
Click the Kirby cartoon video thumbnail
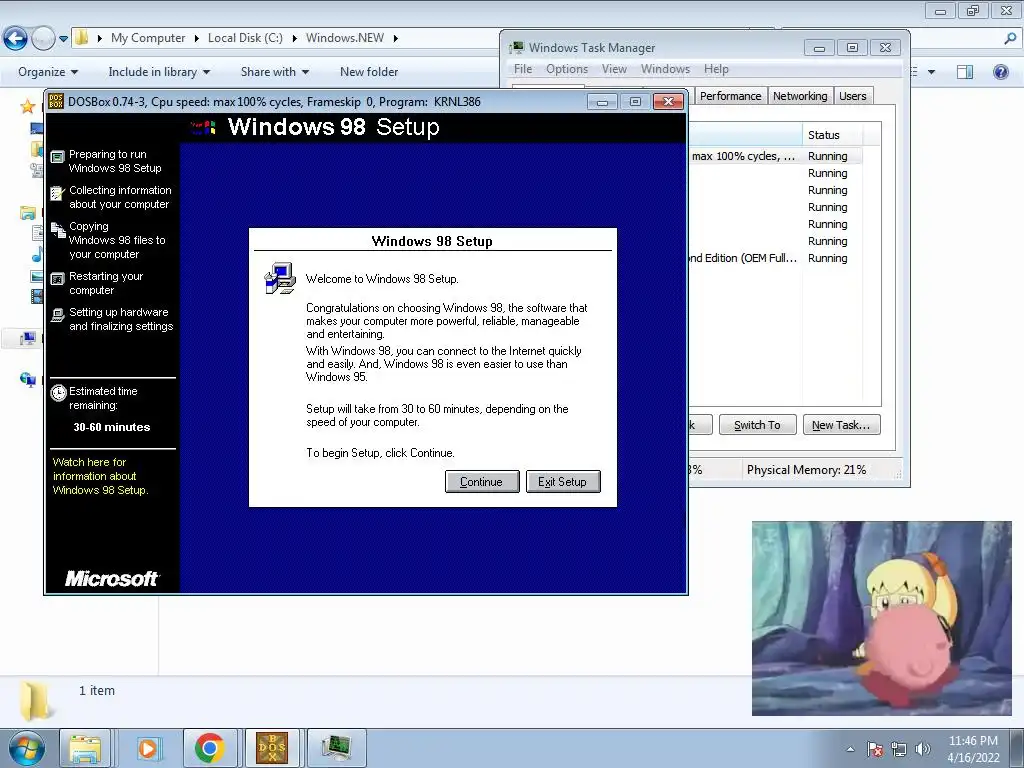882,618
